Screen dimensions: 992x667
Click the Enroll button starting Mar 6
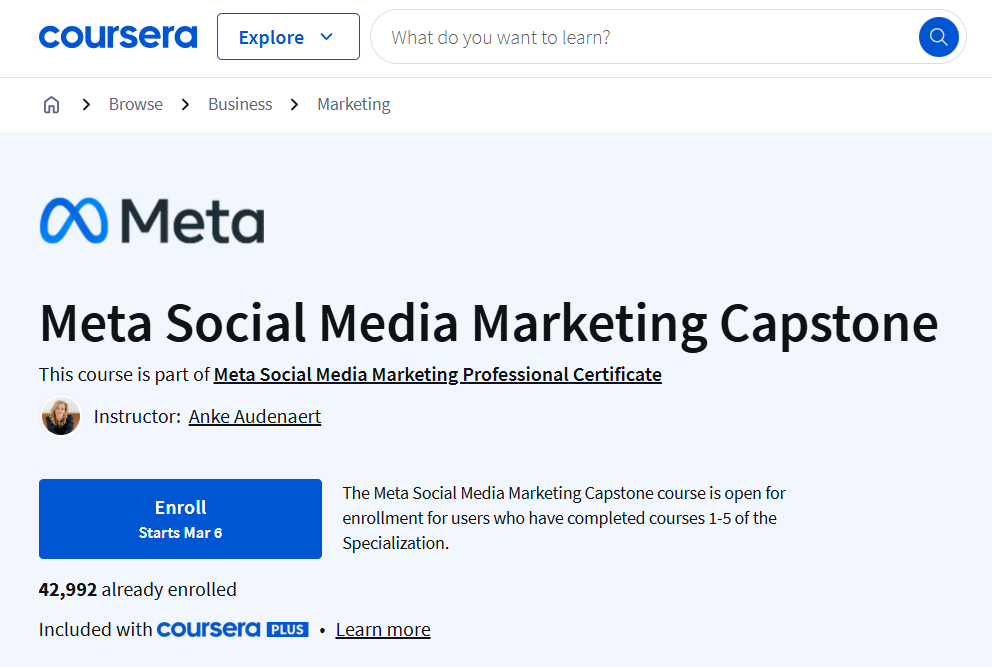(x=180, y=518)
